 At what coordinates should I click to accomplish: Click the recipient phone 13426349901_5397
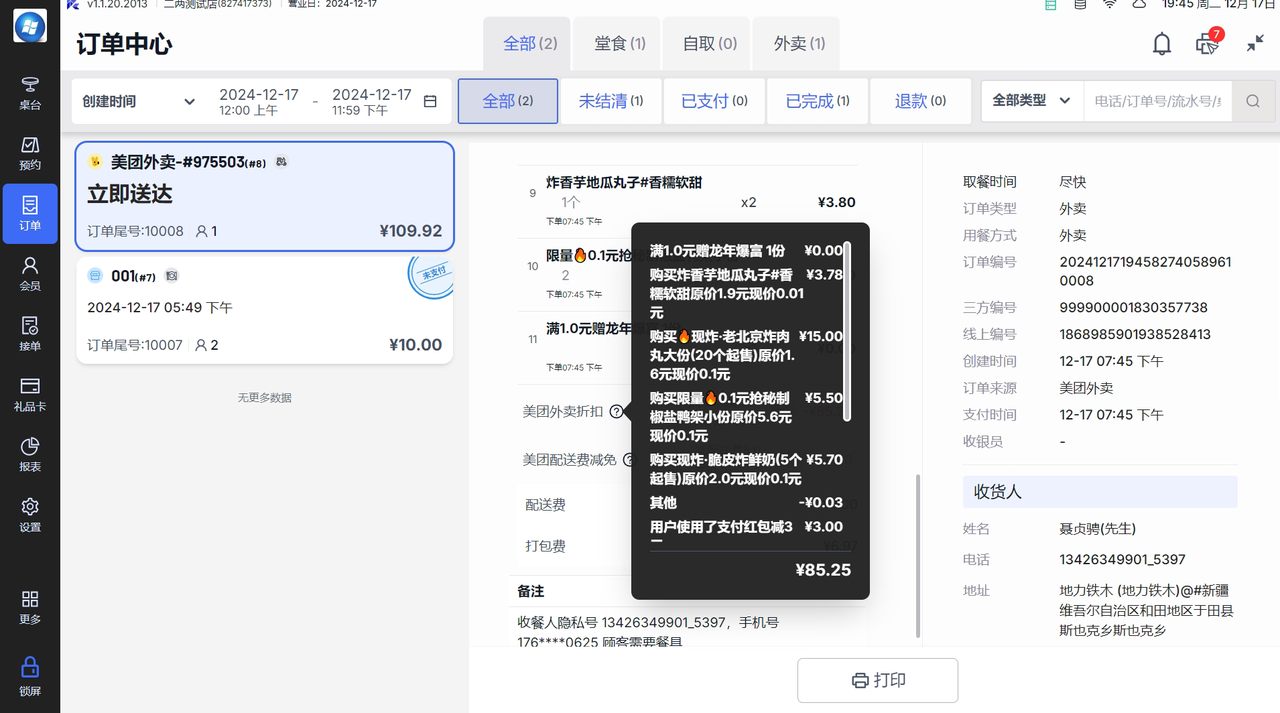tap(1122, 559)
